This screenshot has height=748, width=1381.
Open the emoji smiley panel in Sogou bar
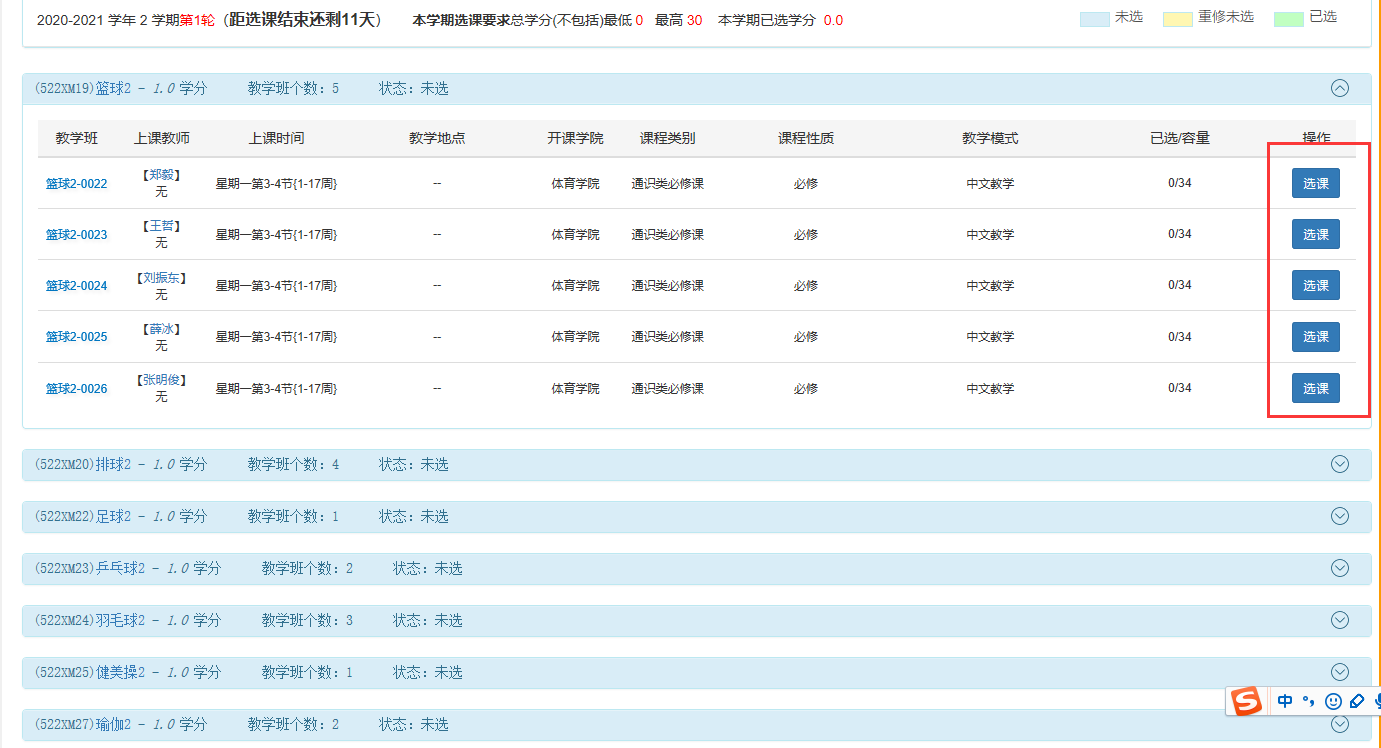pos(1333,701)
